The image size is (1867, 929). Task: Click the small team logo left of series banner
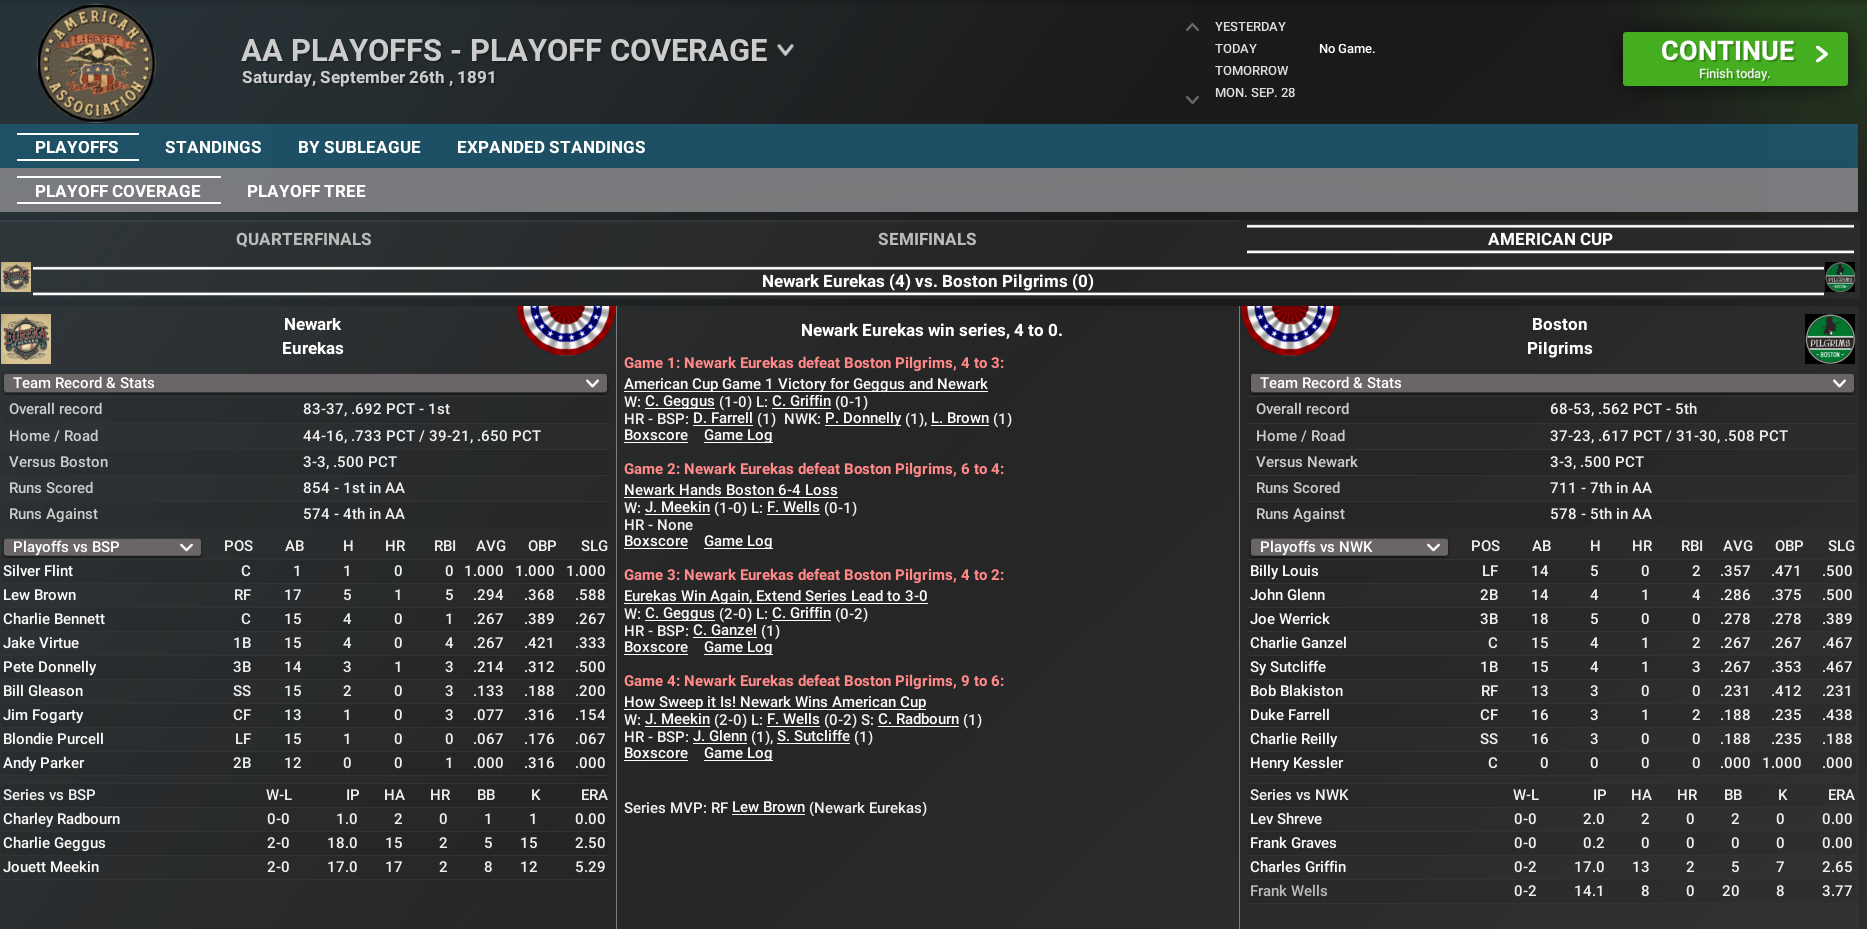click(16, 277)
